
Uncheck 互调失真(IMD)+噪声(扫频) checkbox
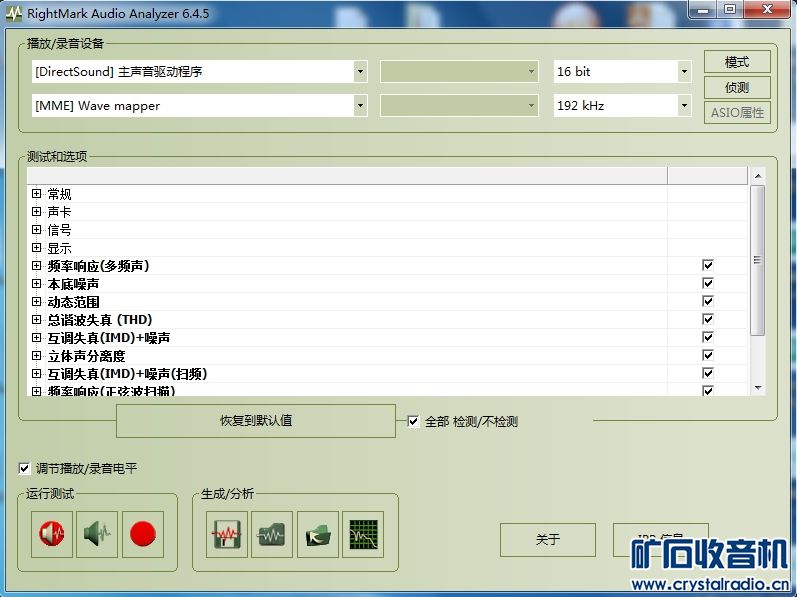click(x=708, y=373)
